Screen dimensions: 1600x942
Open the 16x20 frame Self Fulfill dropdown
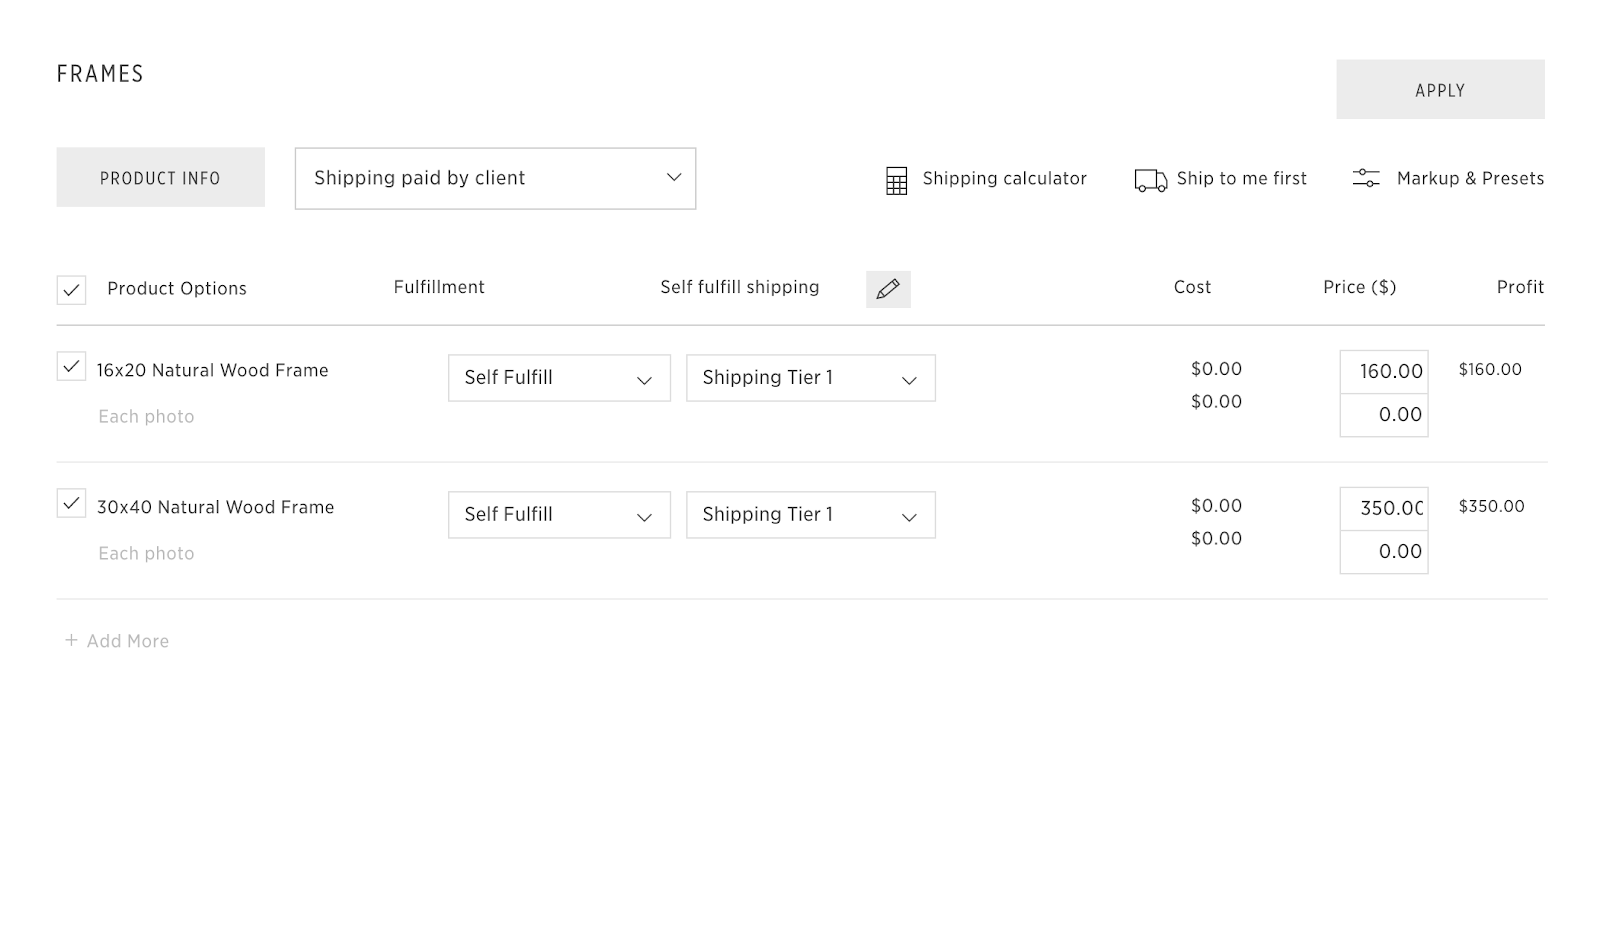[559, 378]
